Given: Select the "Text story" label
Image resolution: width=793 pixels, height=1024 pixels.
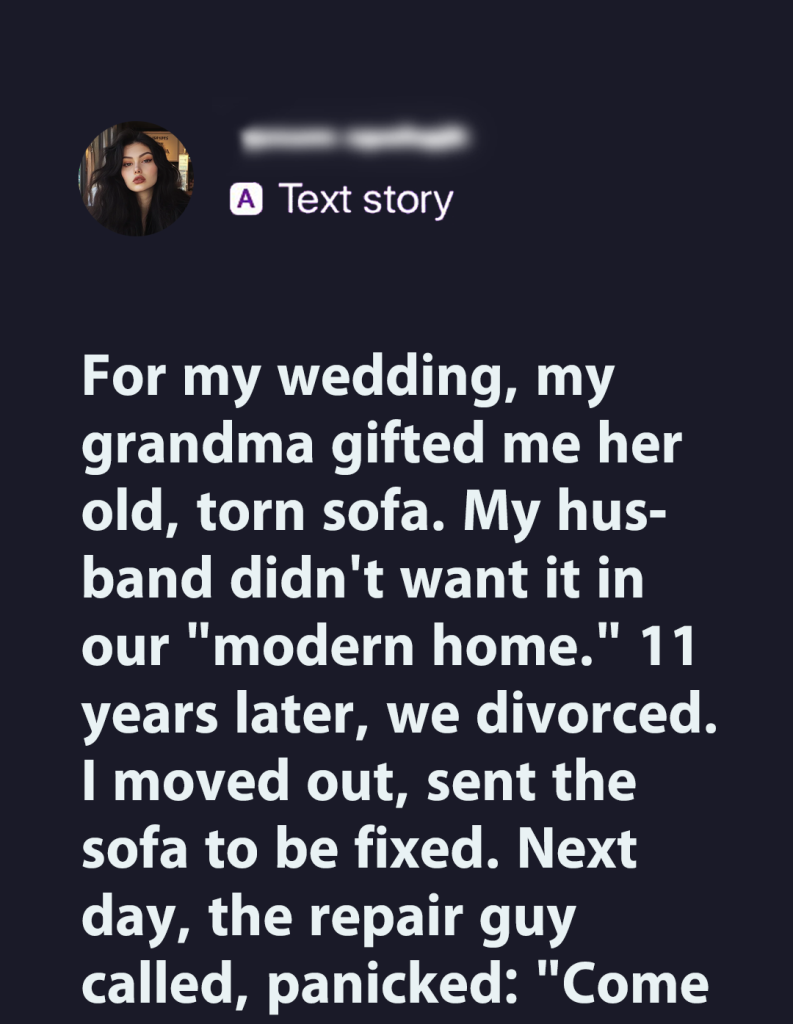Looking at the screenshot, I should click(365, 200).
